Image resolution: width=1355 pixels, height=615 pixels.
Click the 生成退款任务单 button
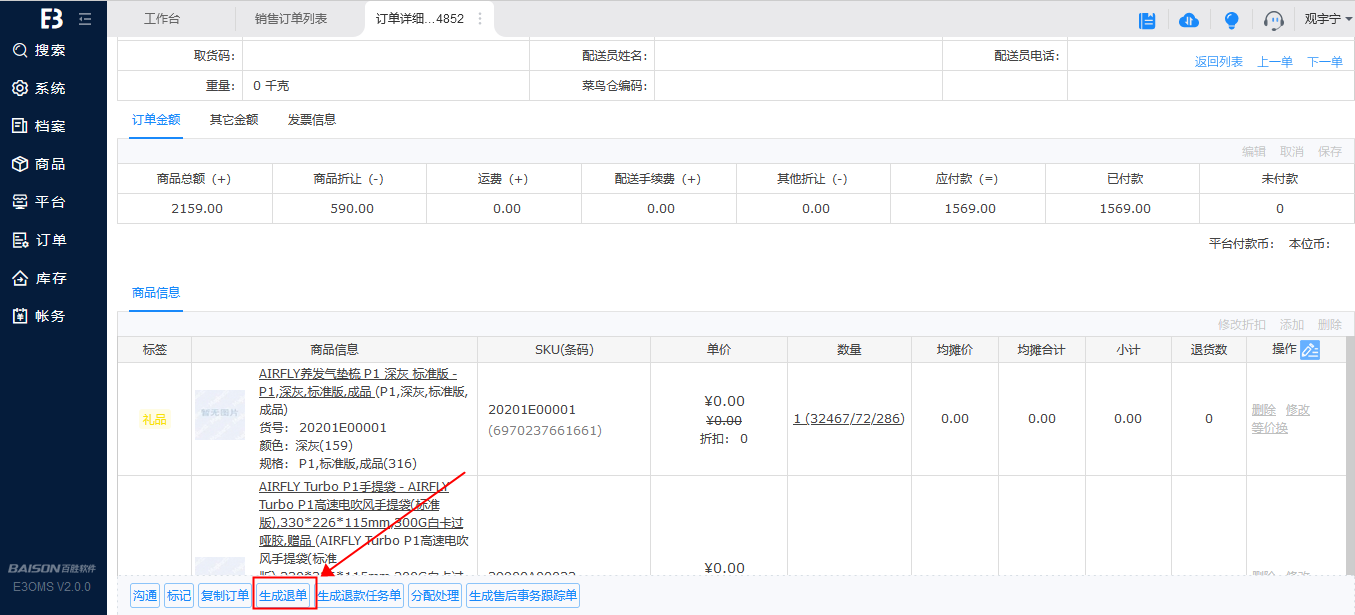coord(360,596)
